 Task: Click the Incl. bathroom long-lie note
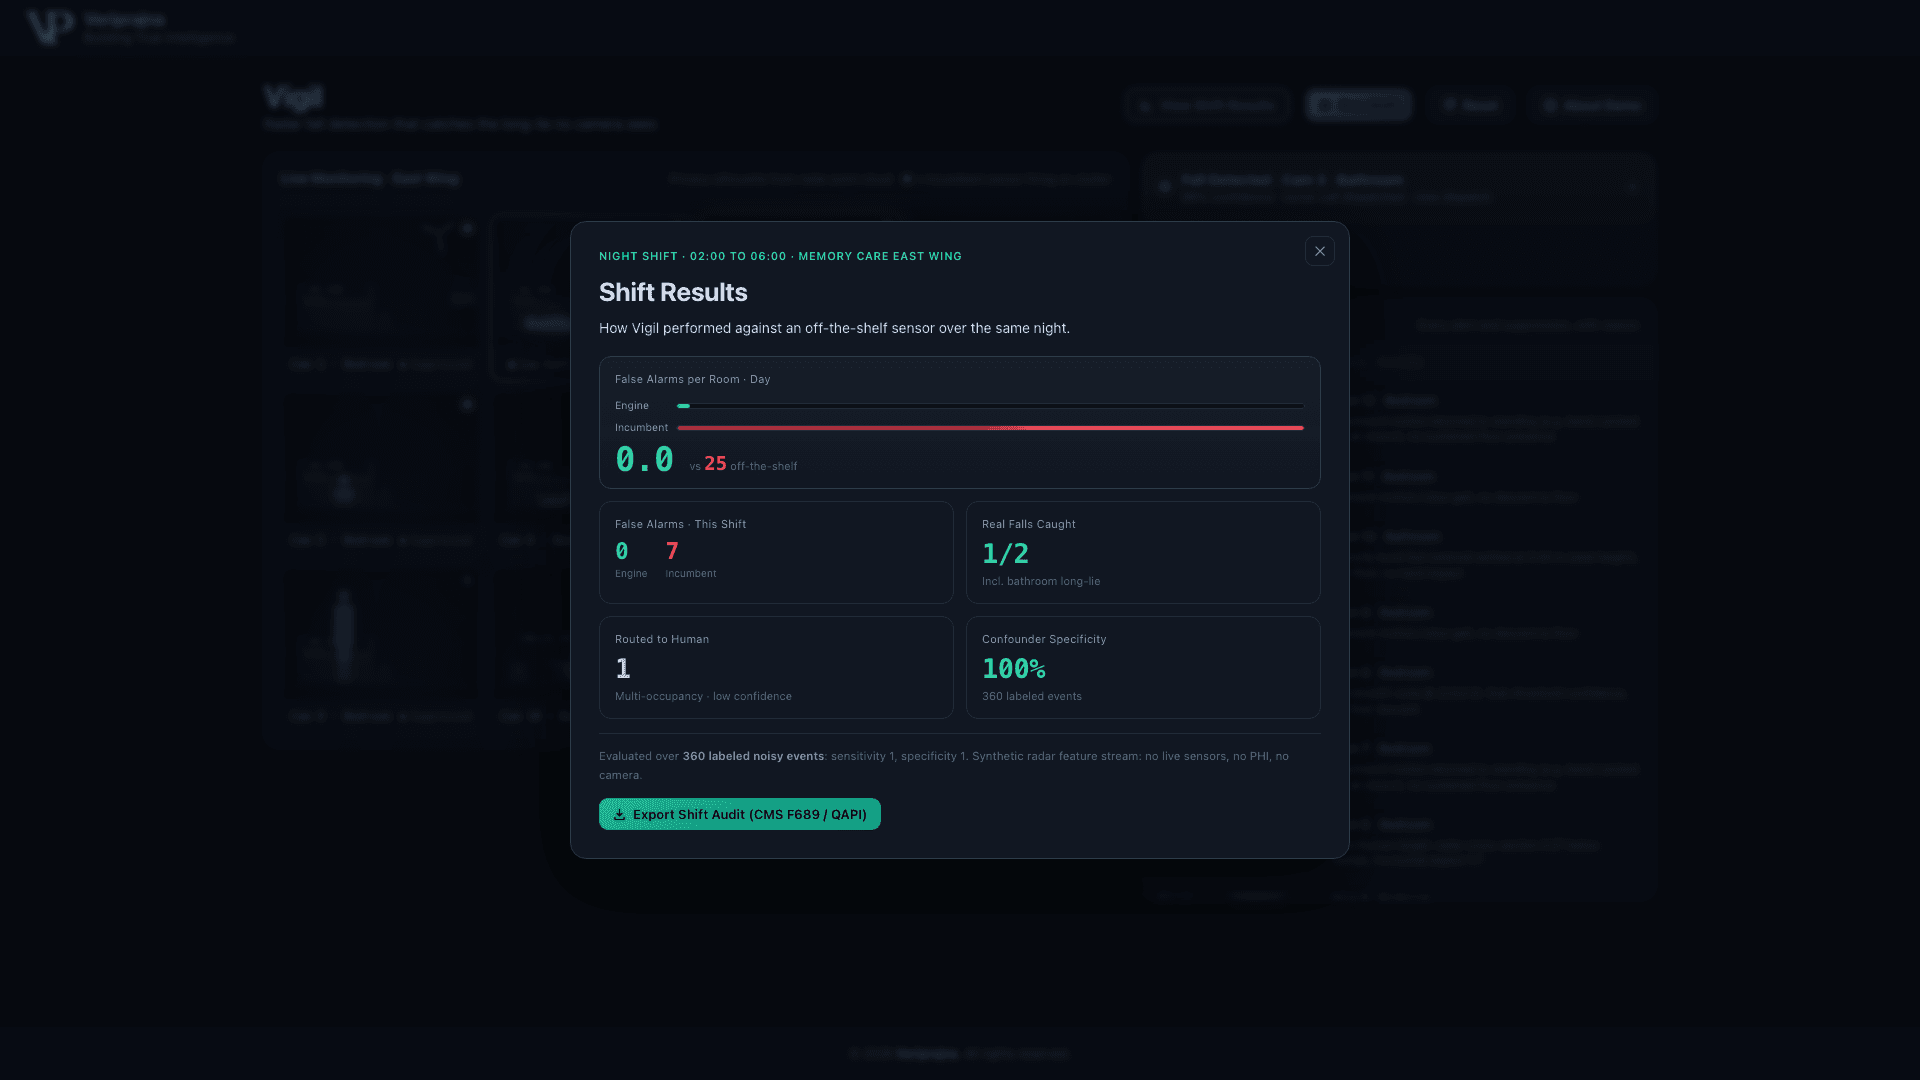[x=1041, y=581]
